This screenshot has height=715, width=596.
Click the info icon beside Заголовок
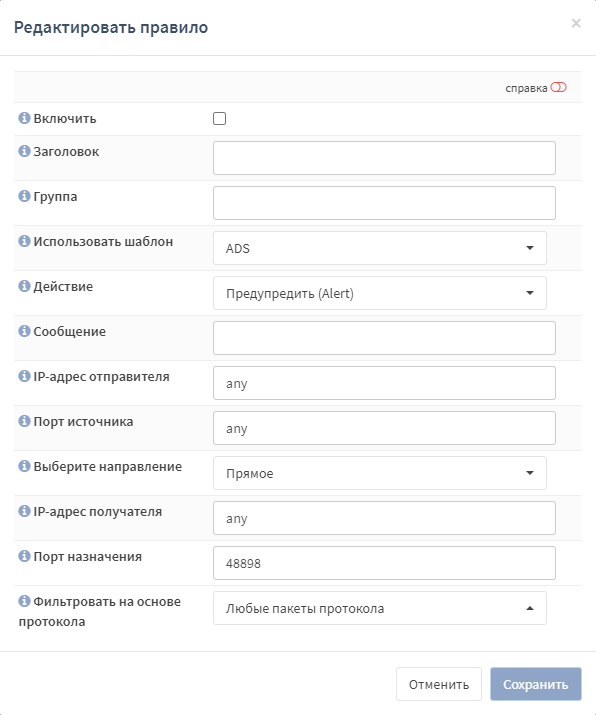point(24,151)
